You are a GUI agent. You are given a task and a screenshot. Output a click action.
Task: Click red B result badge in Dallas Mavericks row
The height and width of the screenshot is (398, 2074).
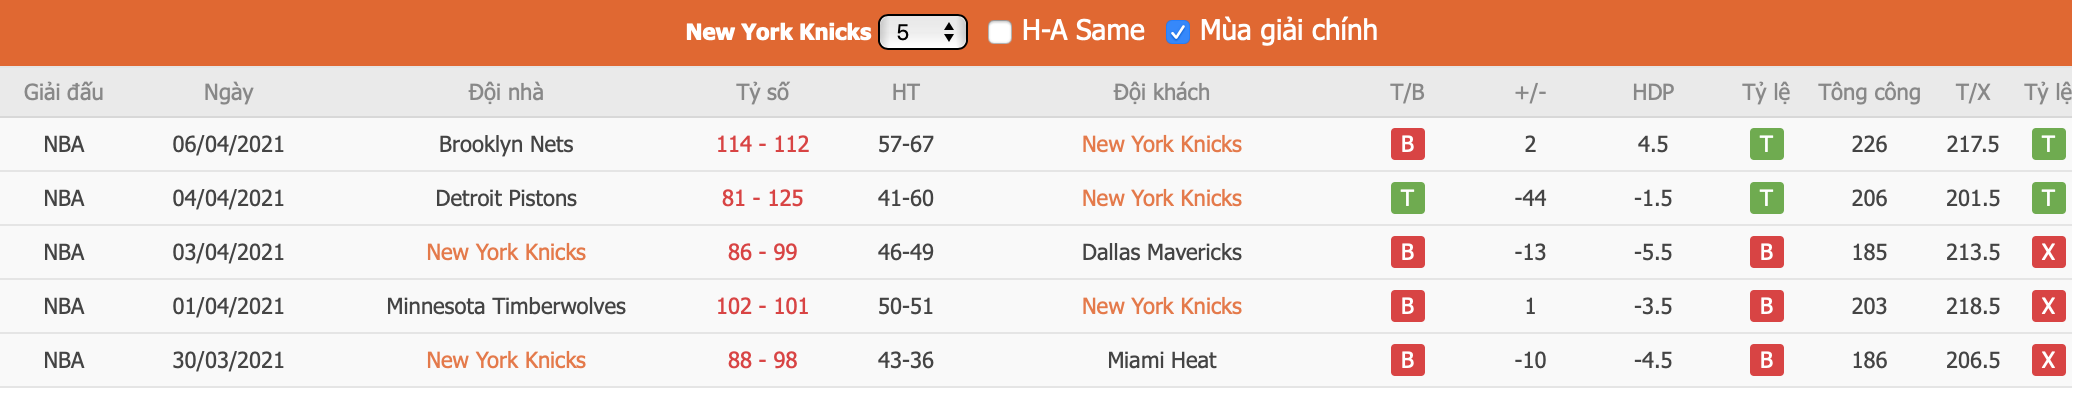tap(1407, 252)
